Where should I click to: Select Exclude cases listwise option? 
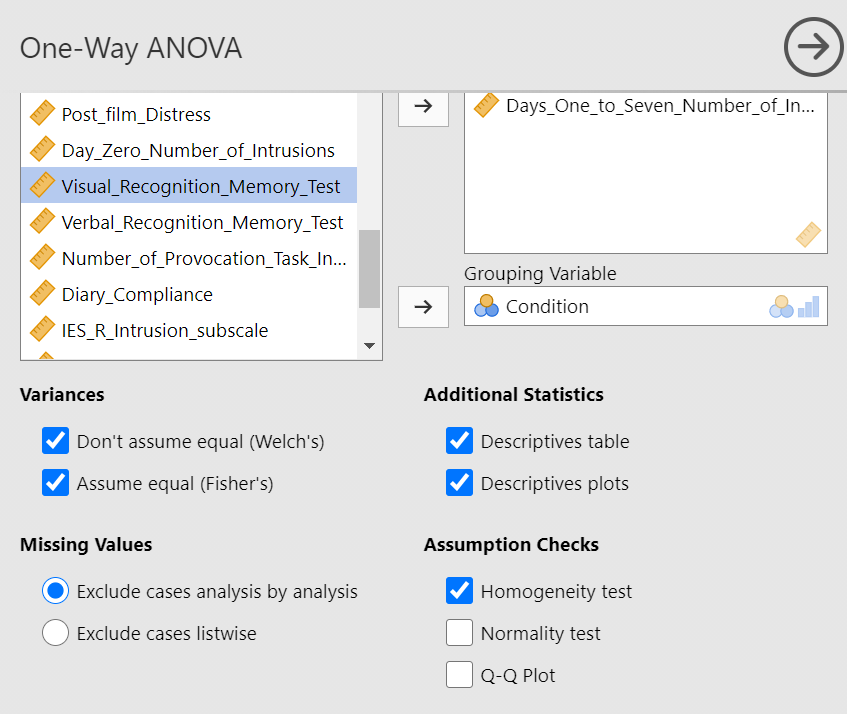(56, 632)
